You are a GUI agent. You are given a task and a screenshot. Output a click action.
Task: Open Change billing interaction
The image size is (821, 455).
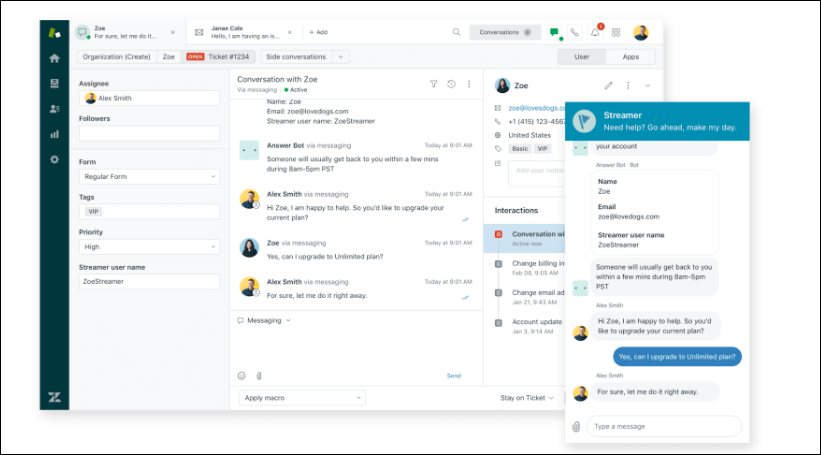[525, 268]
